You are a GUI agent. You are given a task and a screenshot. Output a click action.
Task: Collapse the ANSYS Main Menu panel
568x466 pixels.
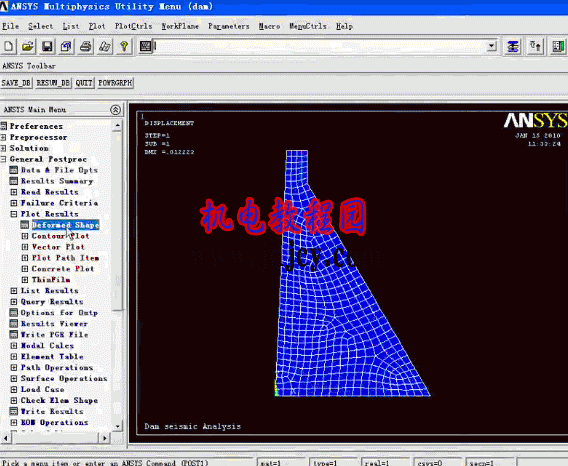coord(115,110)
